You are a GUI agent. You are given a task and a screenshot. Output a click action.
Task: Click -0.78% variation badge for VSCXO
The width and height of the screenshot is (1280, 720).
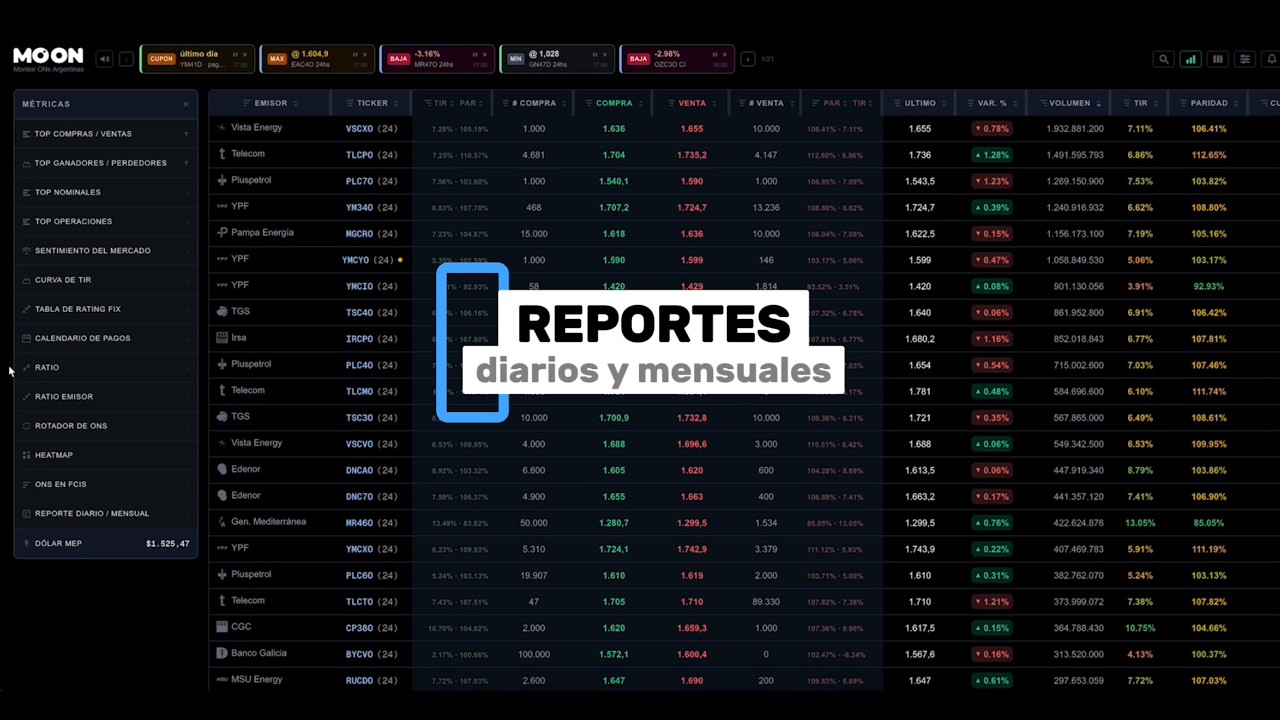(x=992, y=129)
